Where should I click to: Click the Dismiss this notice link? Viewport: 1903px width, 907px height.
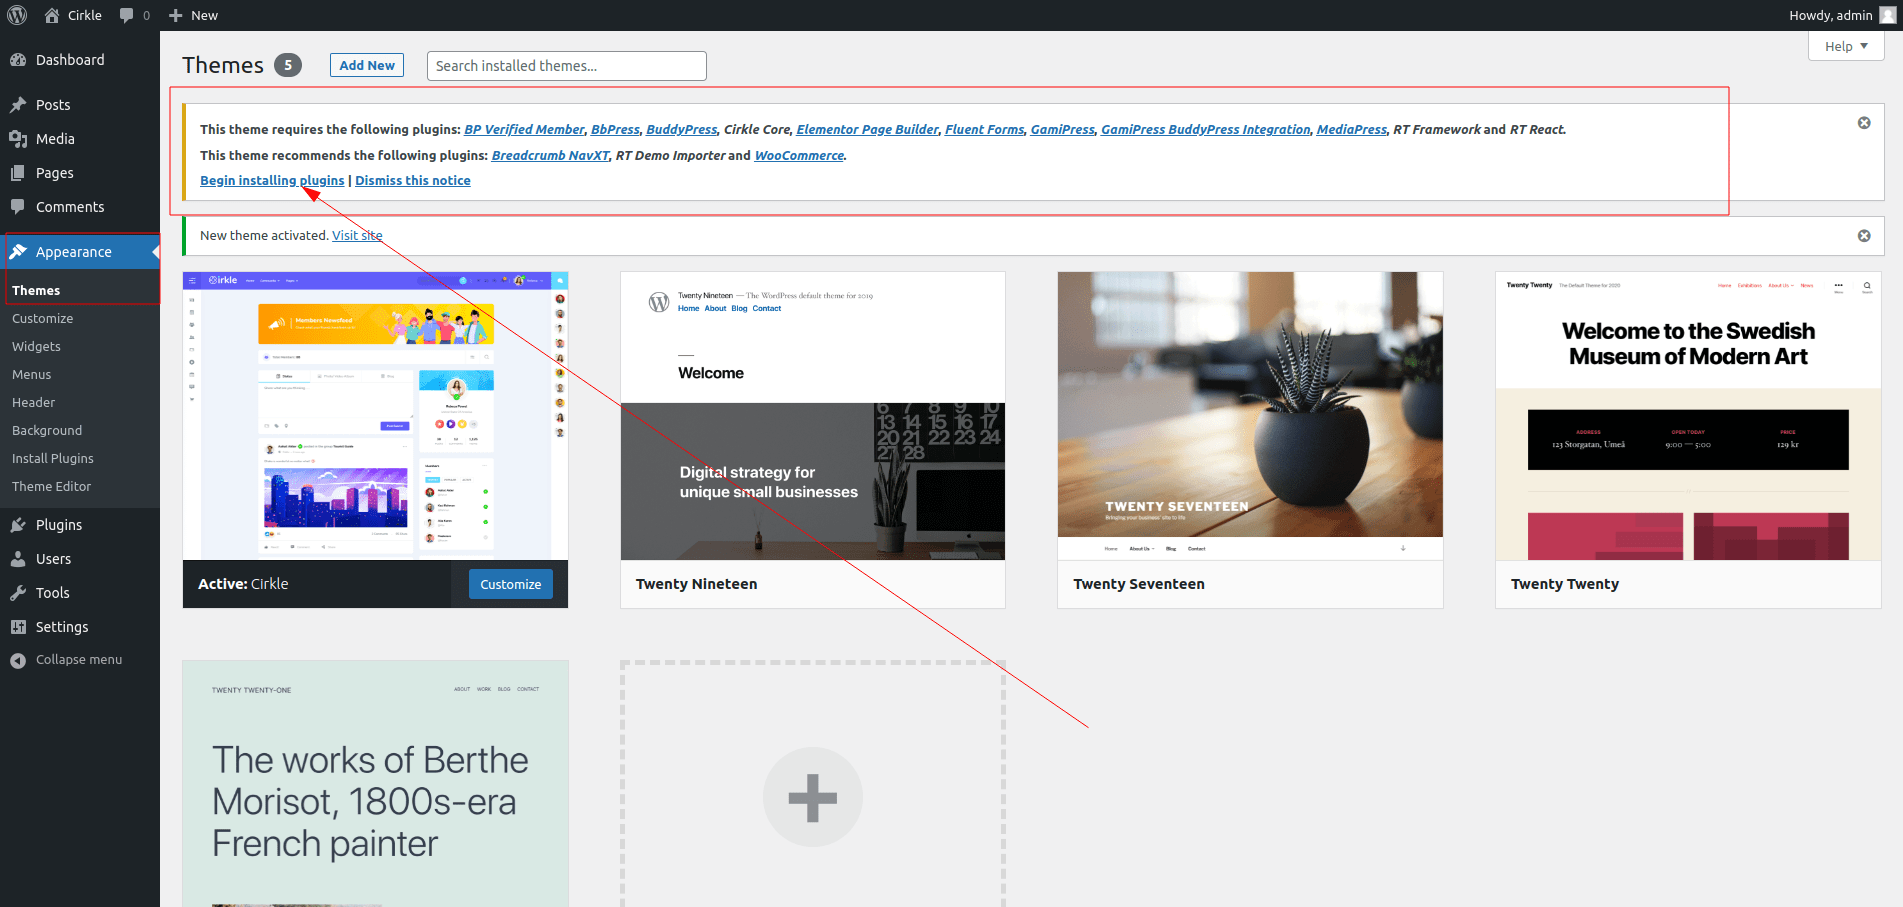pos(413,180)
